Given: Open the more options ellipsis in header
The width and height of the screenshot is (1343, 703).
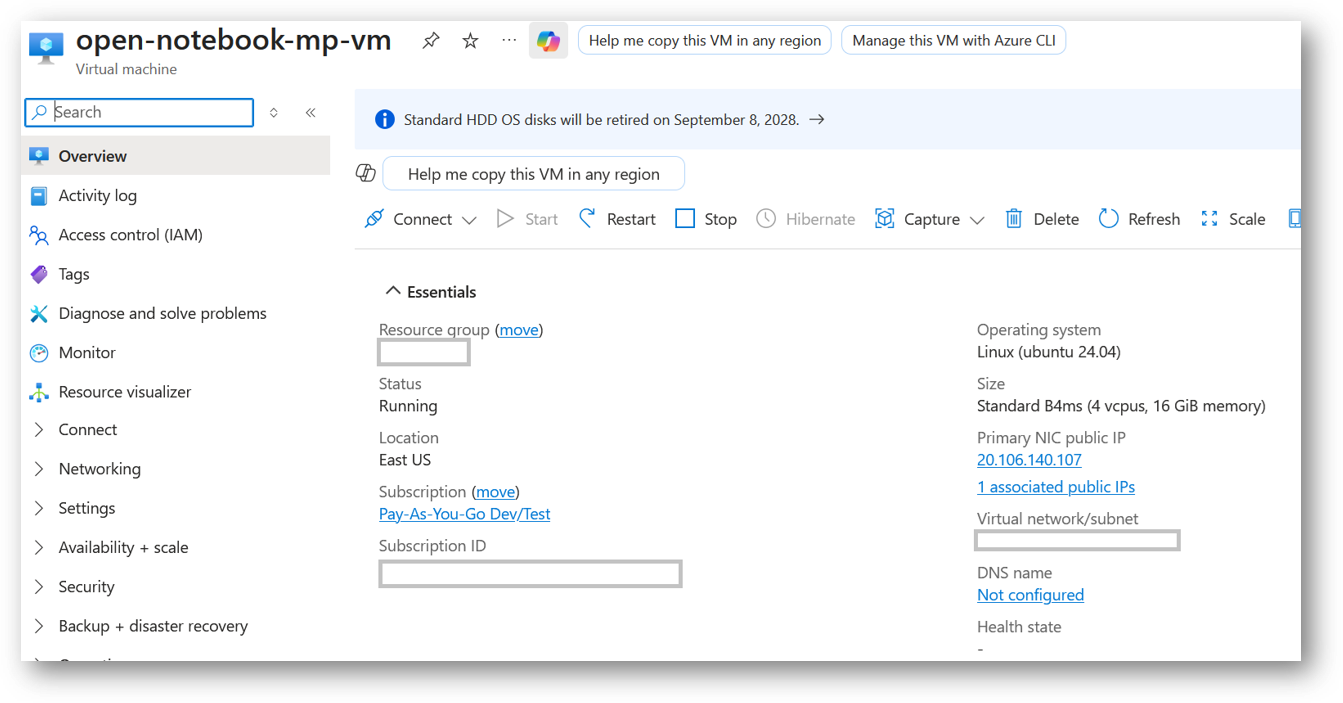Looking at the screenshot, I should pyautogui.click(x=509, y=40).
